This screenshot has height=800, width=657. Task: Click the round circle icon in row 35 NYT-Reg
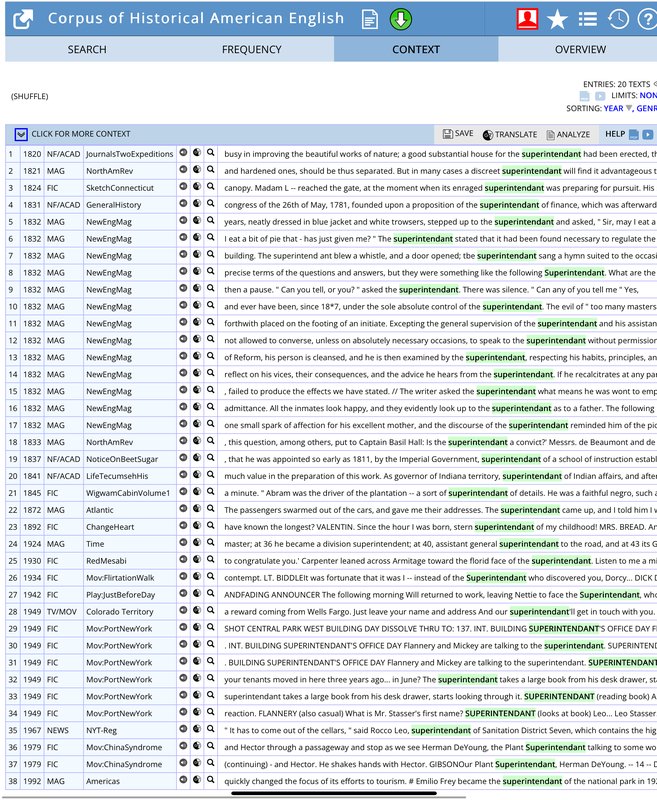[183, 729]
